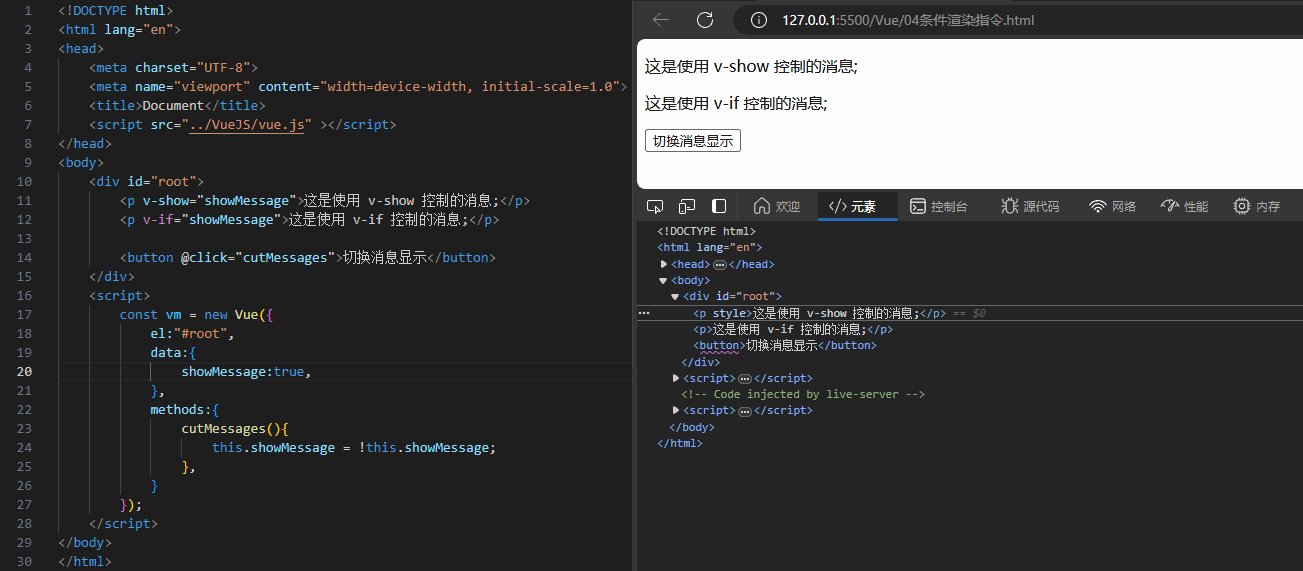Click the this.showMessage = !this.showMessage line
Screen dimensions: 1303x571
point(354,447)
